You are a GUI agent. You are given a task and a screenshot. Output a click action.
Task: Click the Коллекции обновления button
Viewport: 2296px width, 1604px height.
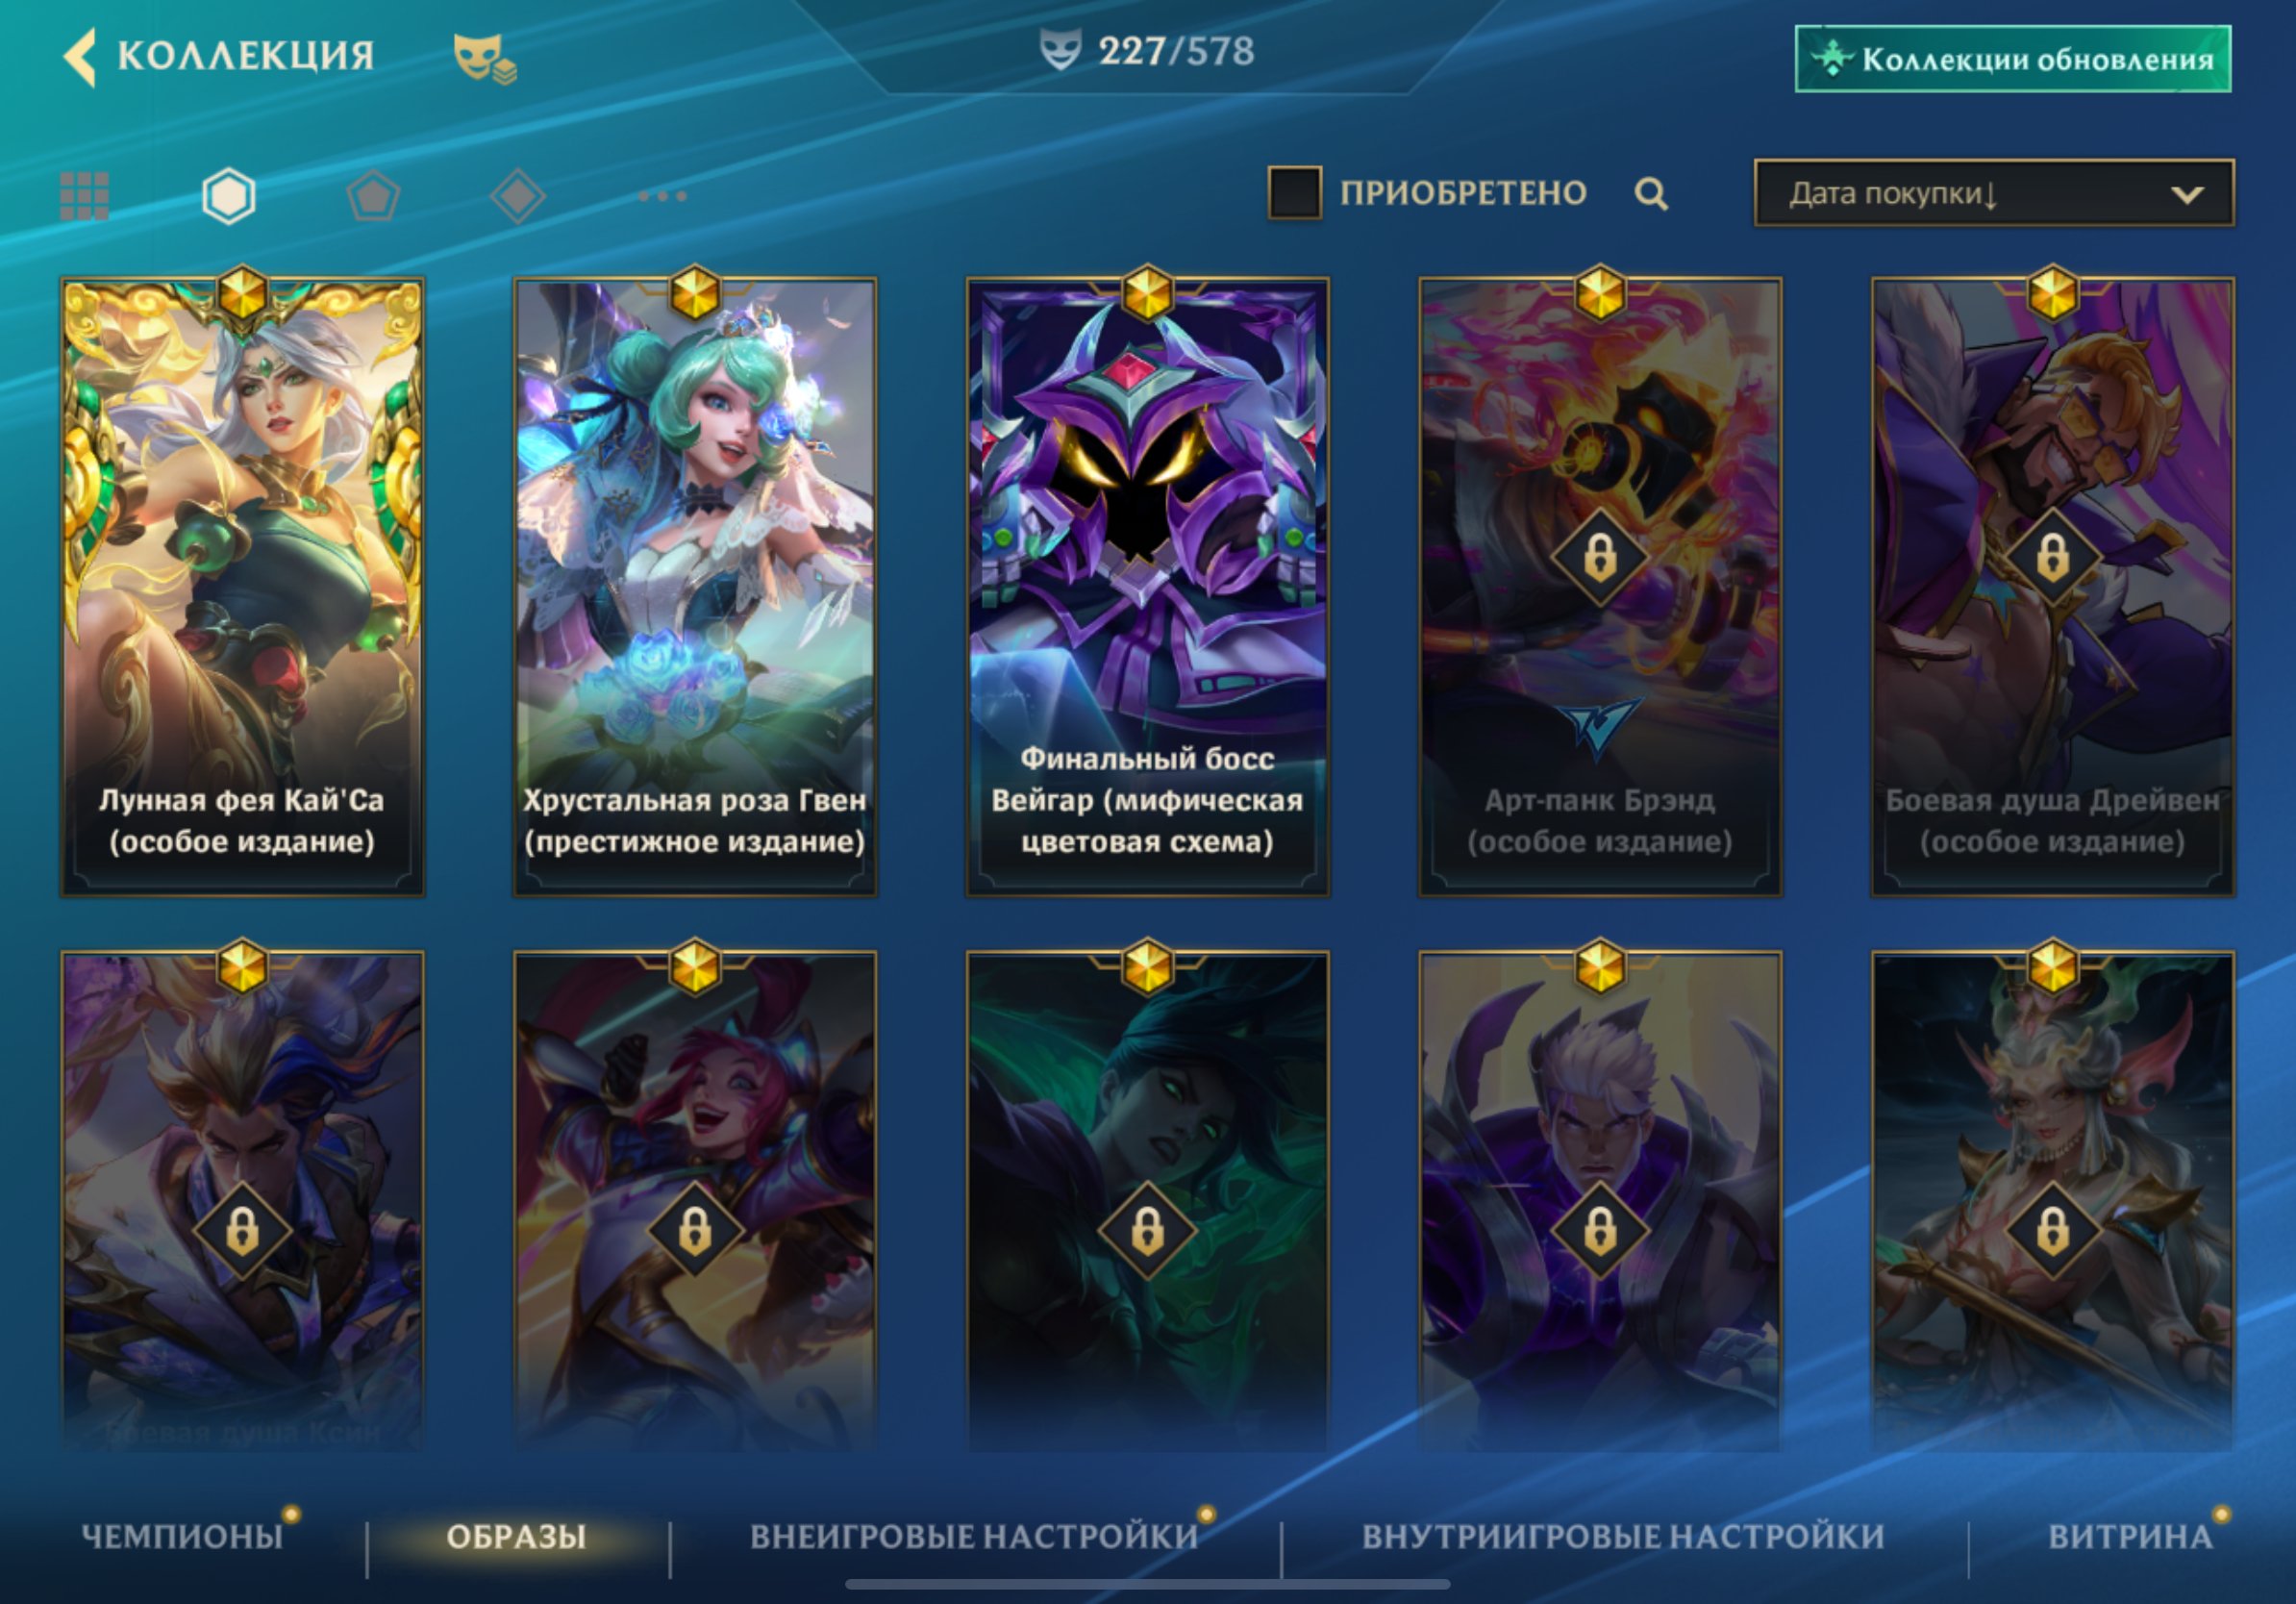(x=2013, y=59)
